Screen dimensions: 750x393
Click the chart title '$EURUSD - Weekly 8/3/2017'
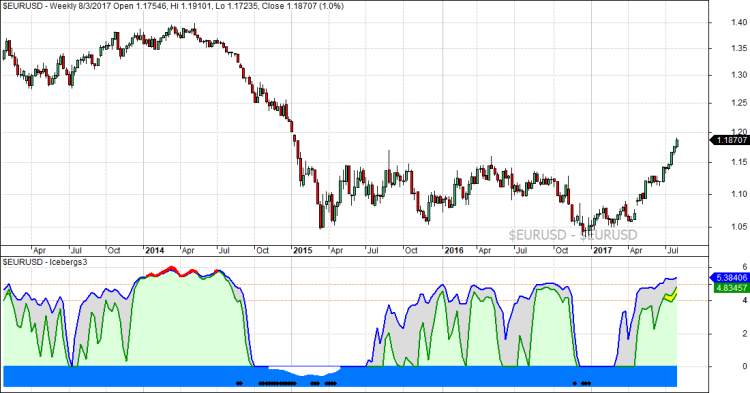pos(57,6)
